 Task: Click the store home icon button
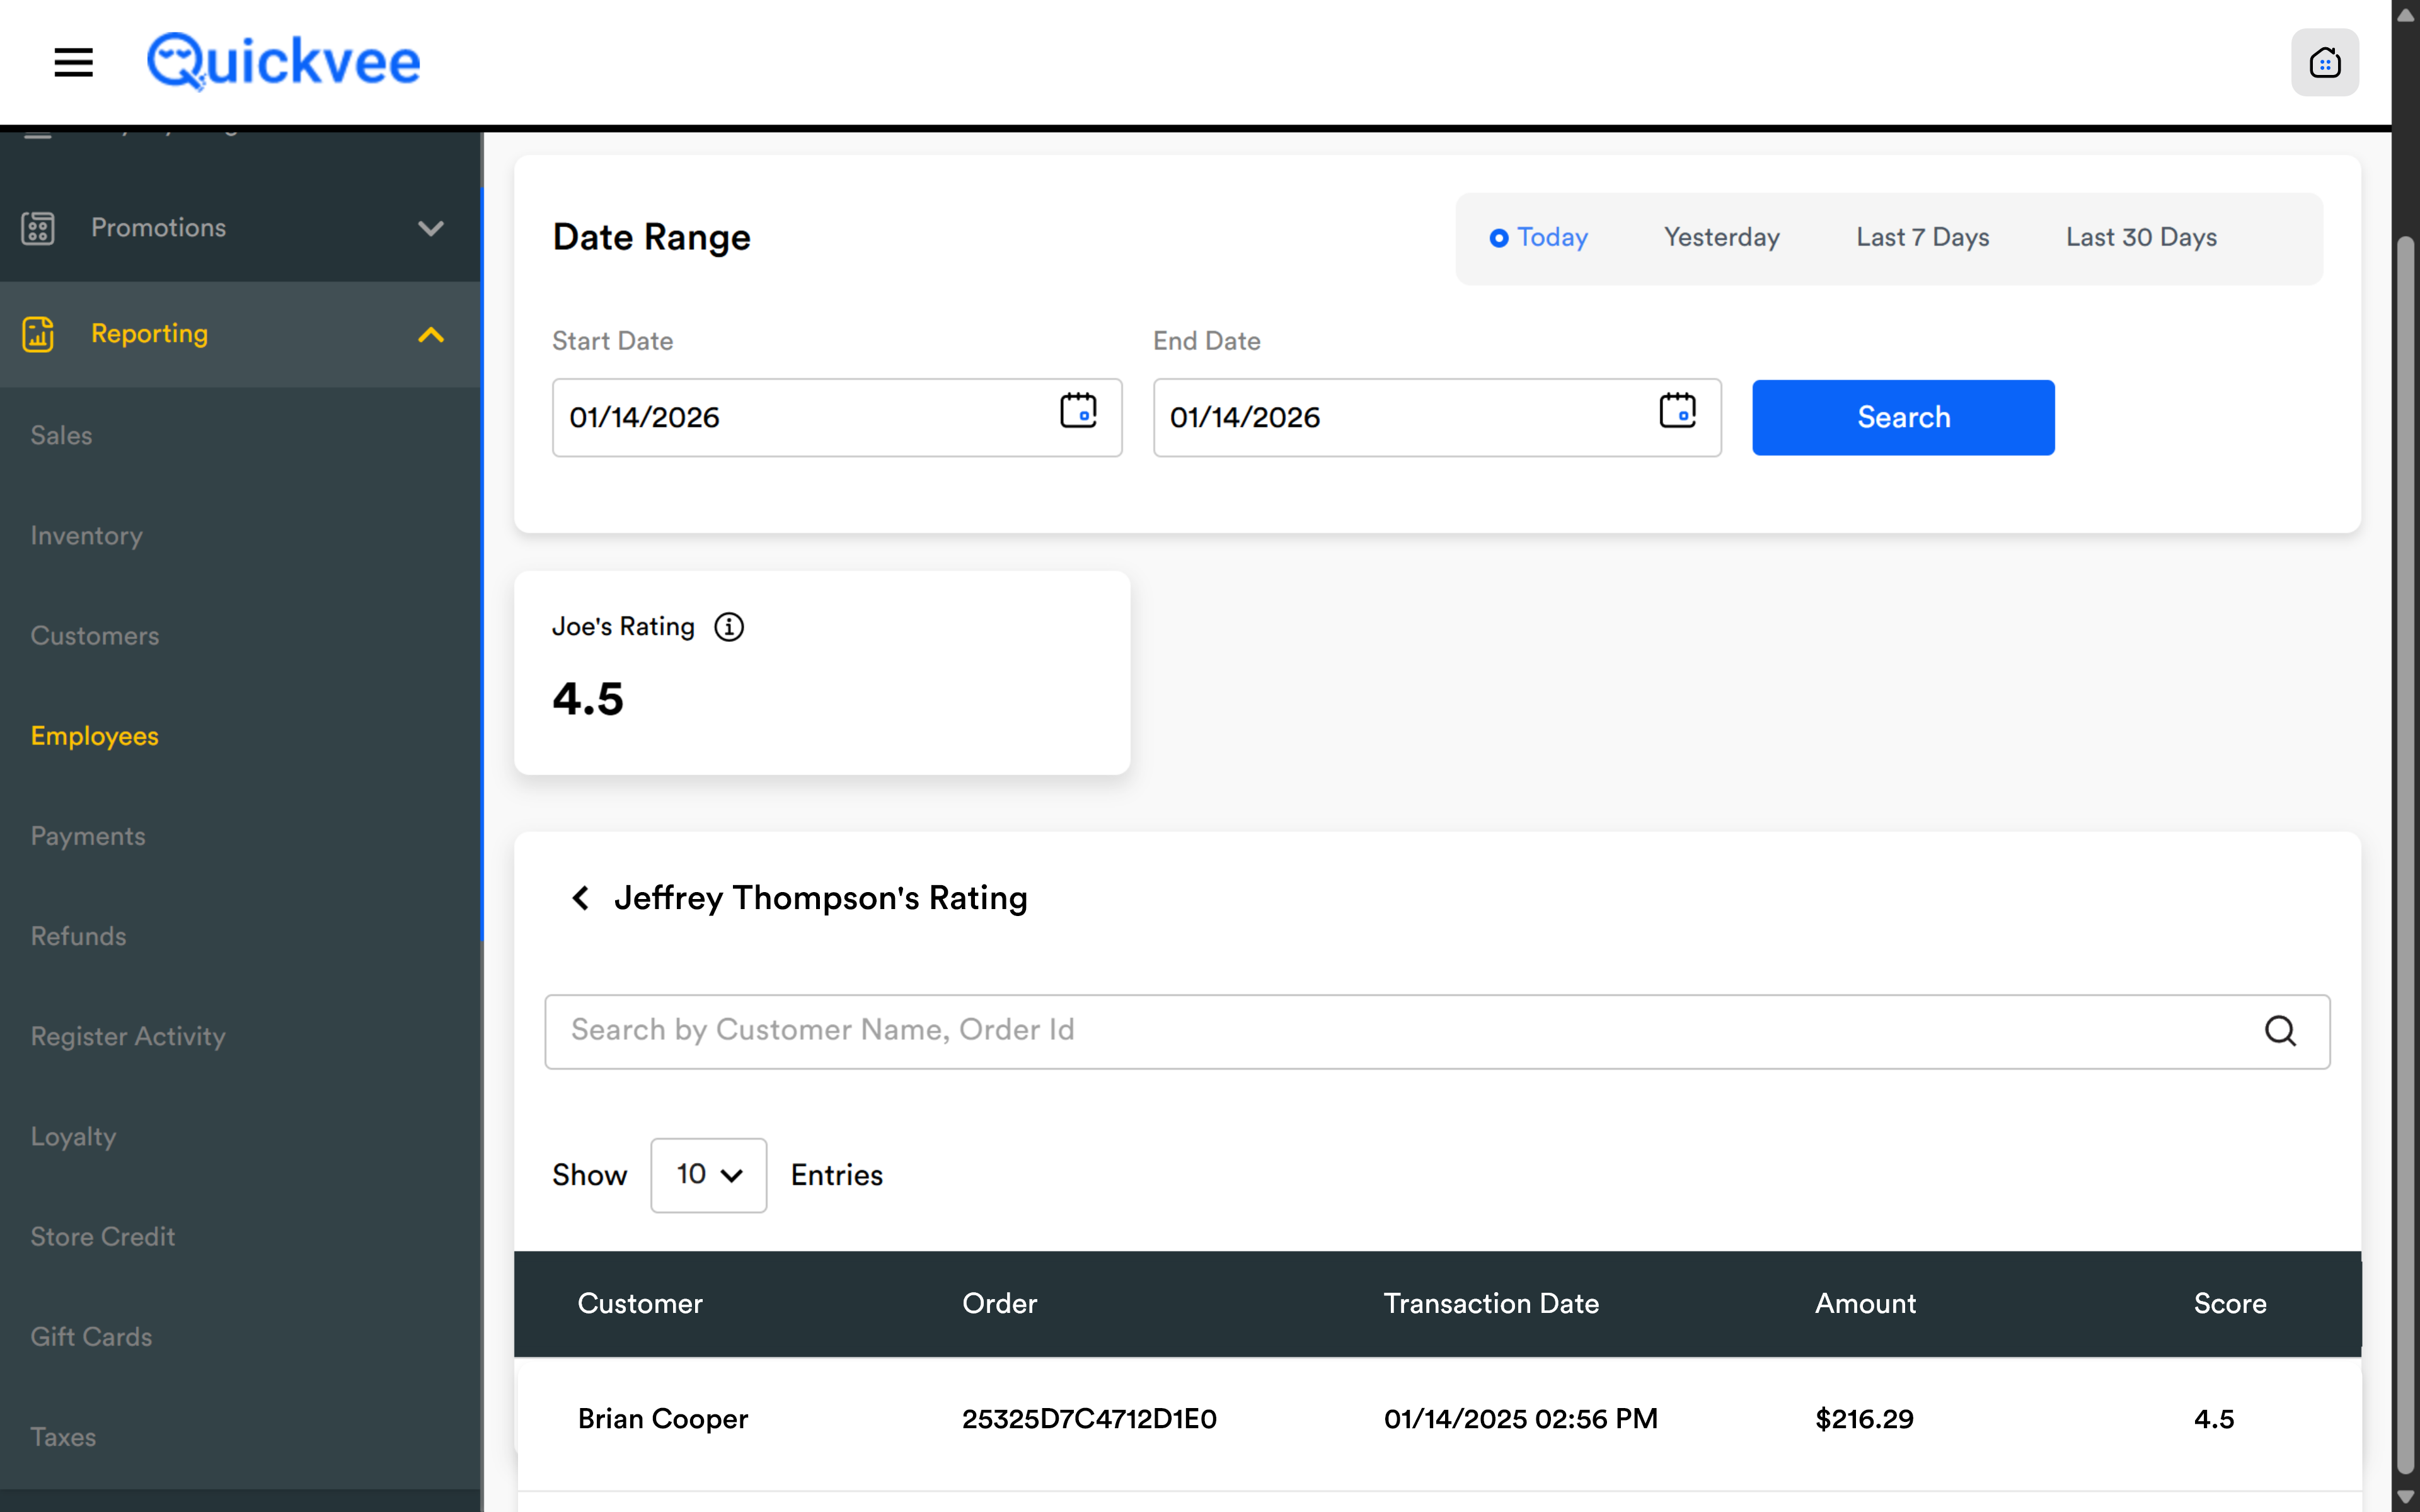click(x=2324, y=62)
